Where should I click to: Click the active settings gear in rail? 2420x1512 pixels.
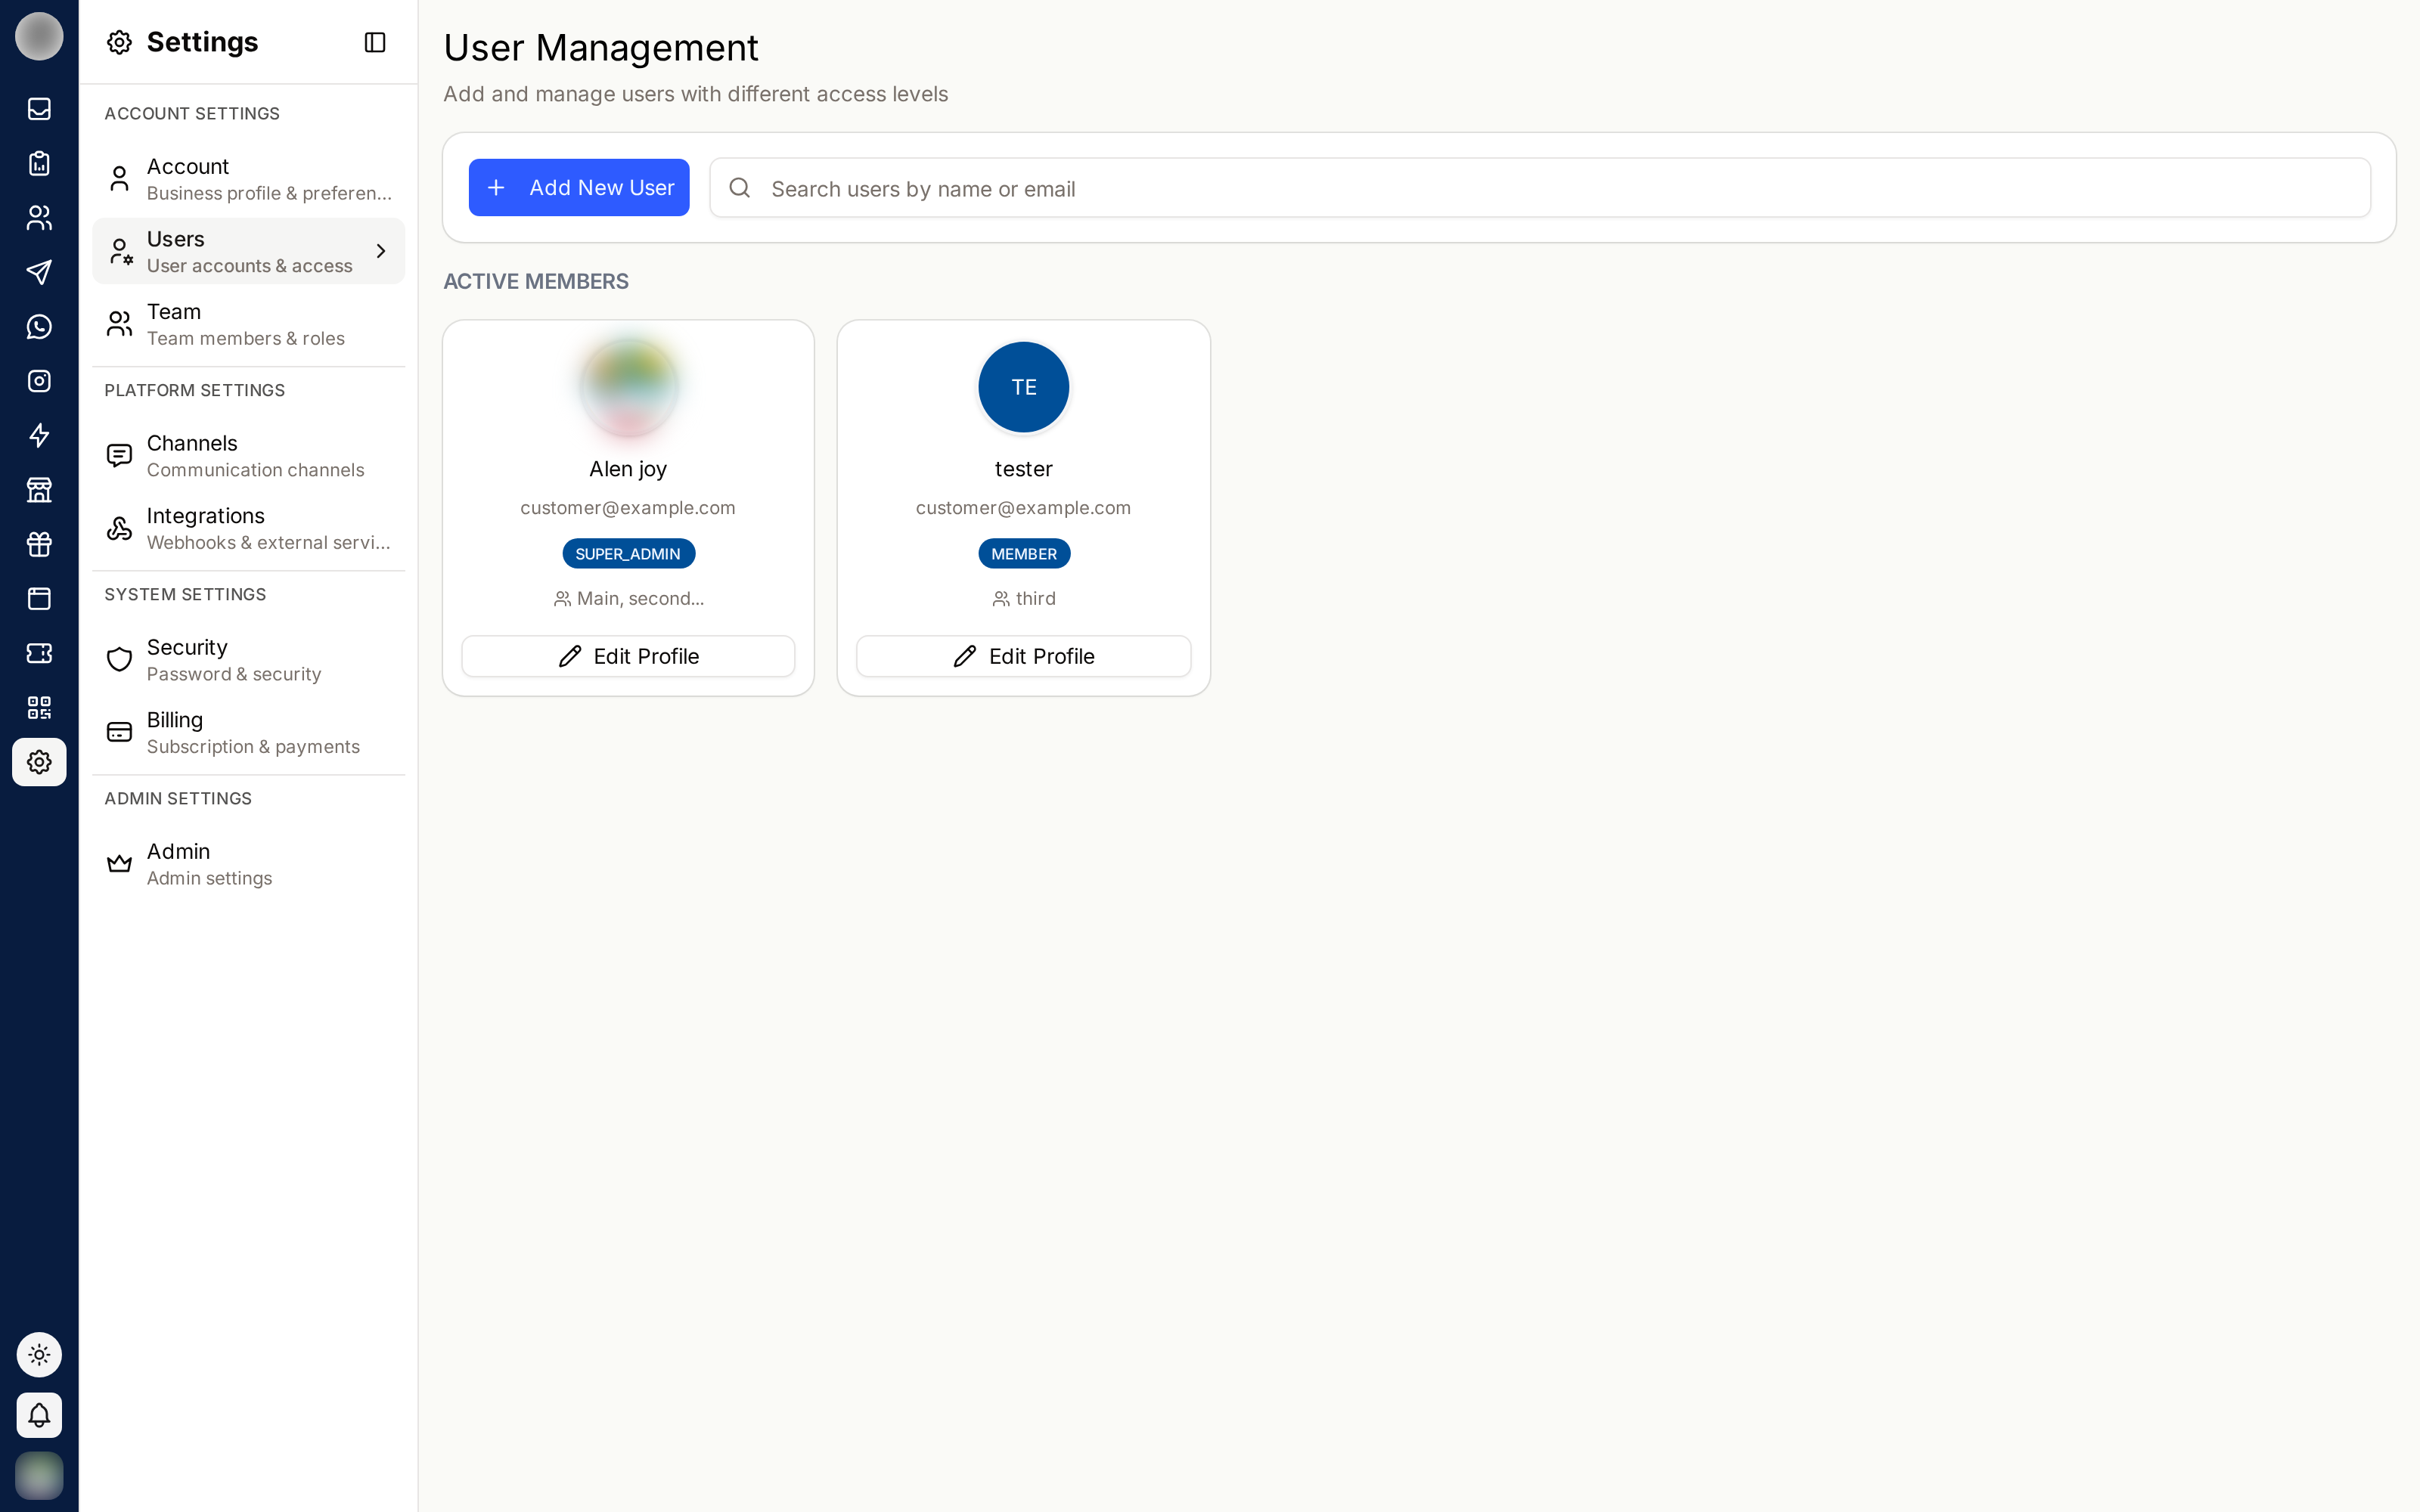click(39, 762)
